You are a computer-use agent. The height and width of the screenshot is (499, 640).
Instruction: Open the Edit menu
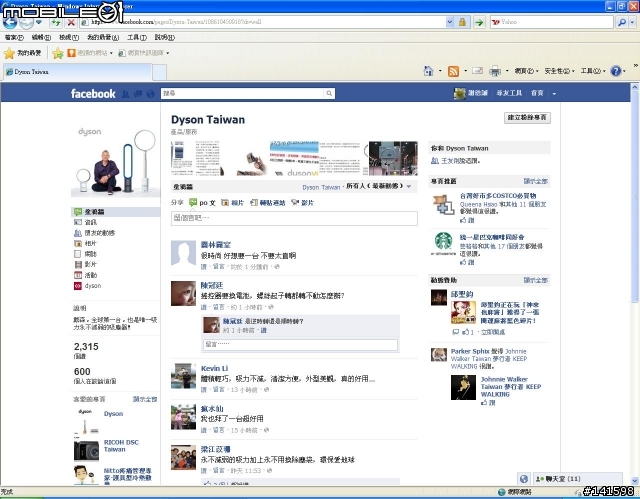point(41,38)
